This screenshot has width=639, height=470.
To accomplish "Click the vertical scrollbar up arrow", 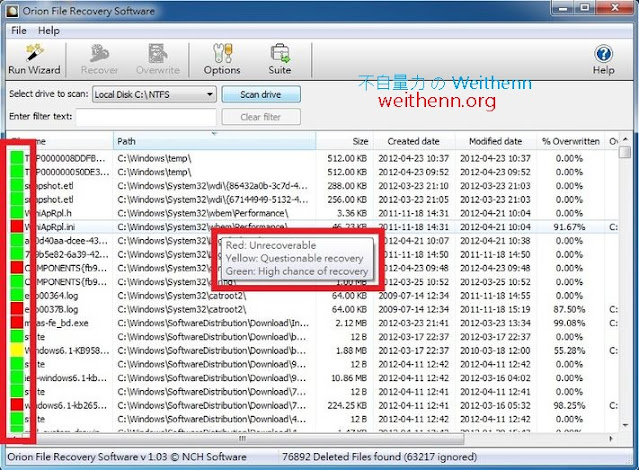I will coord(625,139).
